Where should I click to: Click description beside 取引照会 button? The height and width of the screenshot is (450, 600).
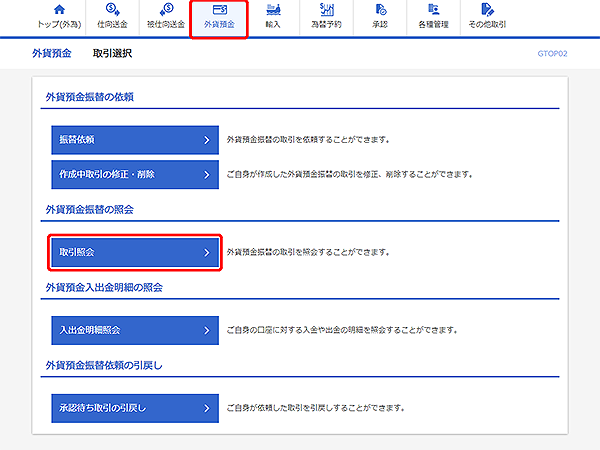click(x=308, y=252)
